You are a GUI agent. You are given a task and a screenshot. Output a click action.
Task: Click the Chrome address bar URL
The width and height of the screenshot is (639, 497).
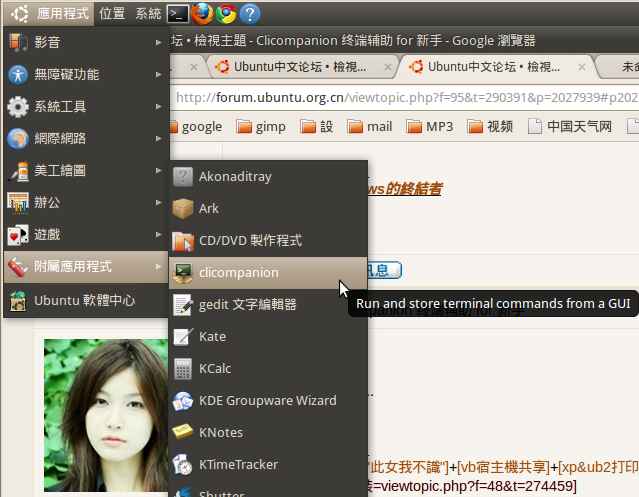click(405, 98)
